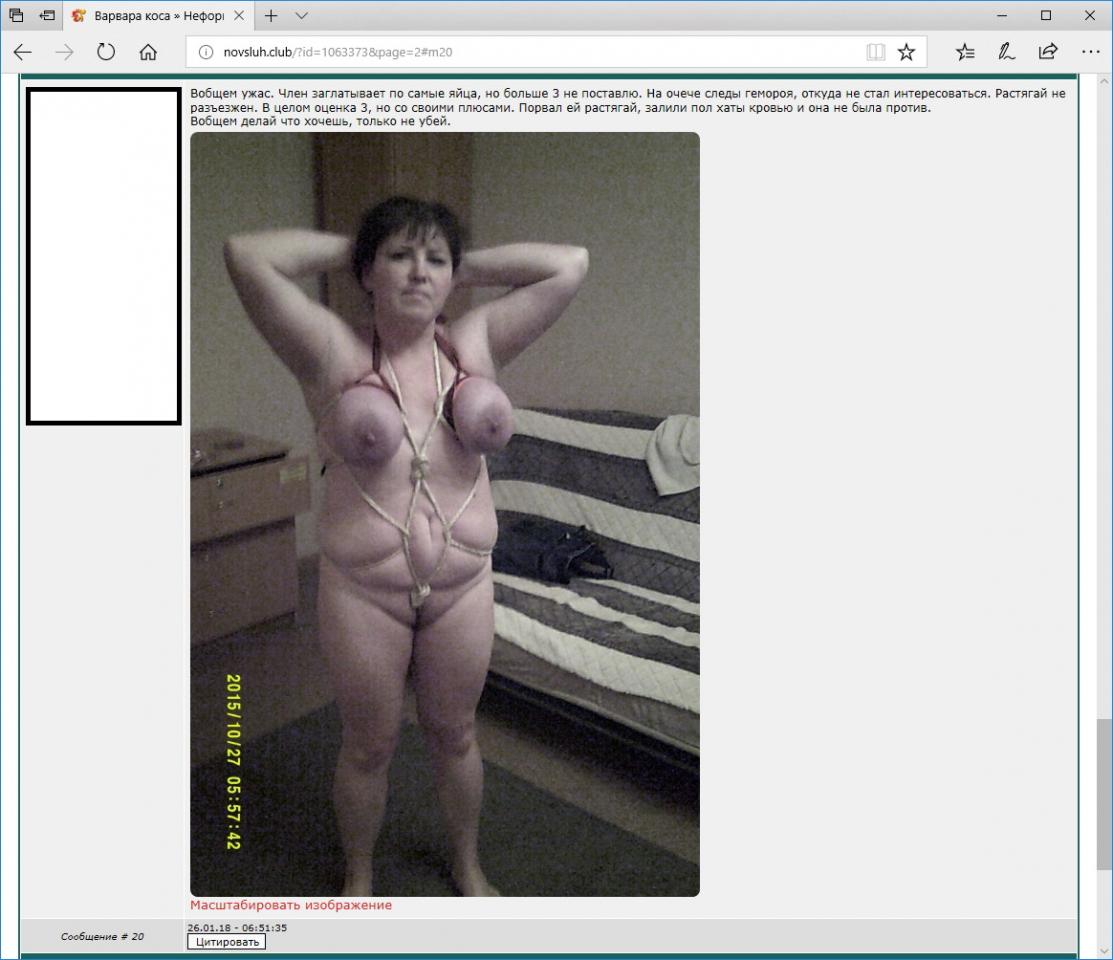The width and height of the screenshot is (1113, 960).
Task: Open Reading view from address bar
Action: pos(875,52)
